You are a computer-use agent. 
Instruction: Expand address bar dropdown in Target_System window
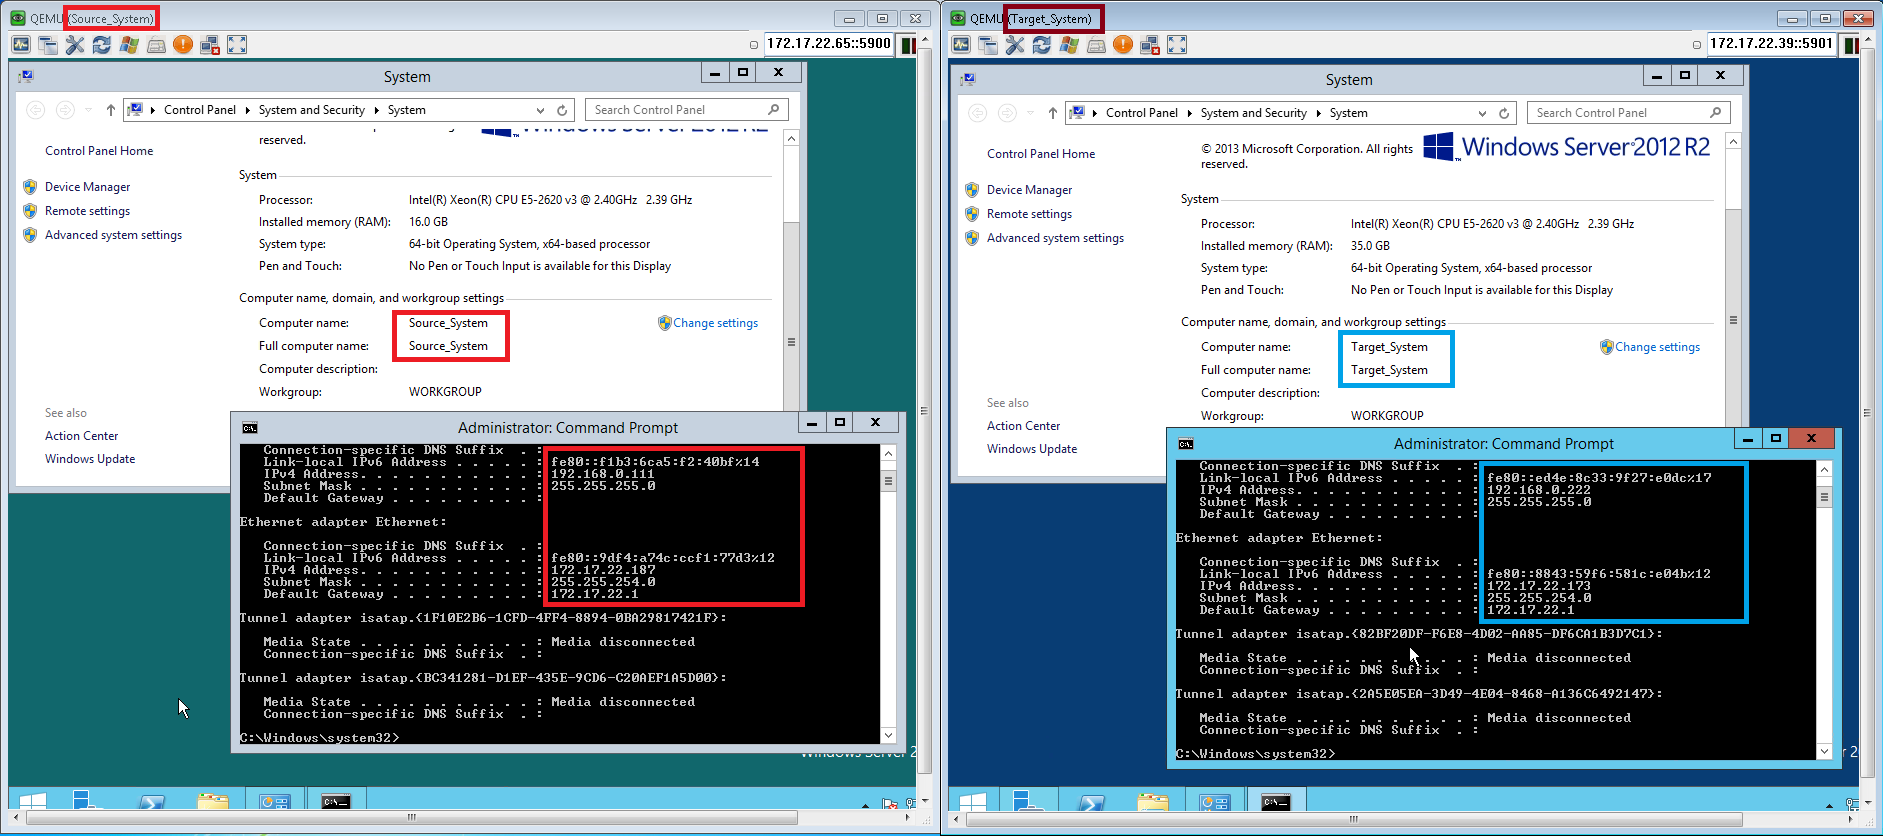[1482, 113]
